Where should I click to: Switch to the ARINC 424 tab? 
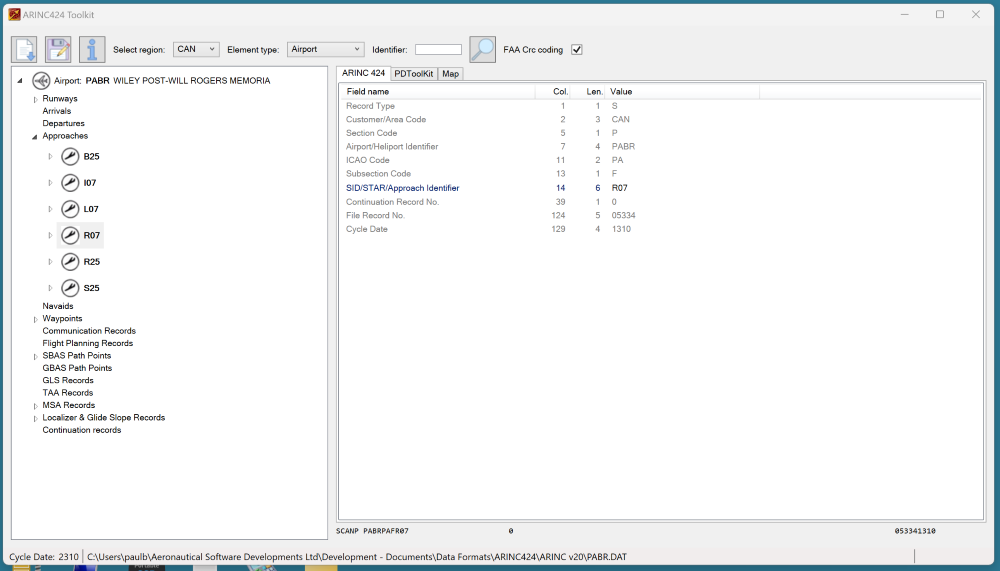(363, 73)
